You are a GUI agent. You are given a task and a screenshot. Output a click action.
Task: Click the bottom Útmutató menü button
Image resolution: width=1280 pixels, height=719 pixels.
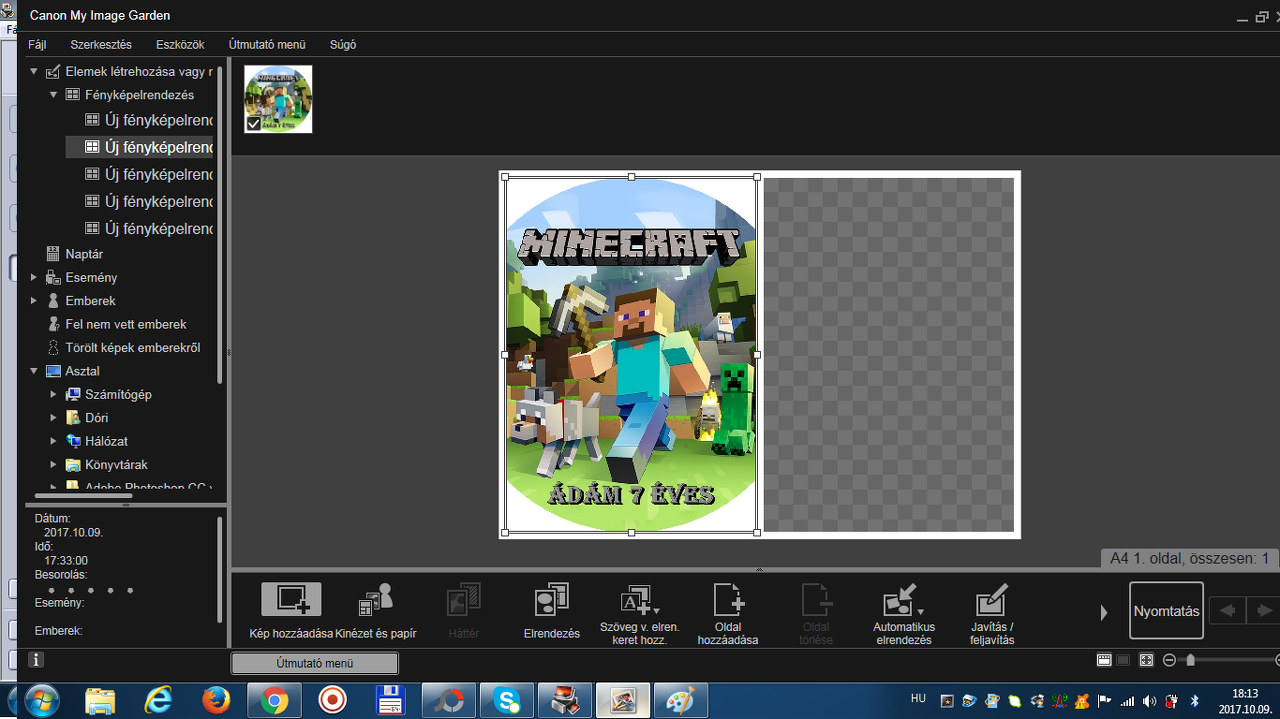(x=315, y=663)
